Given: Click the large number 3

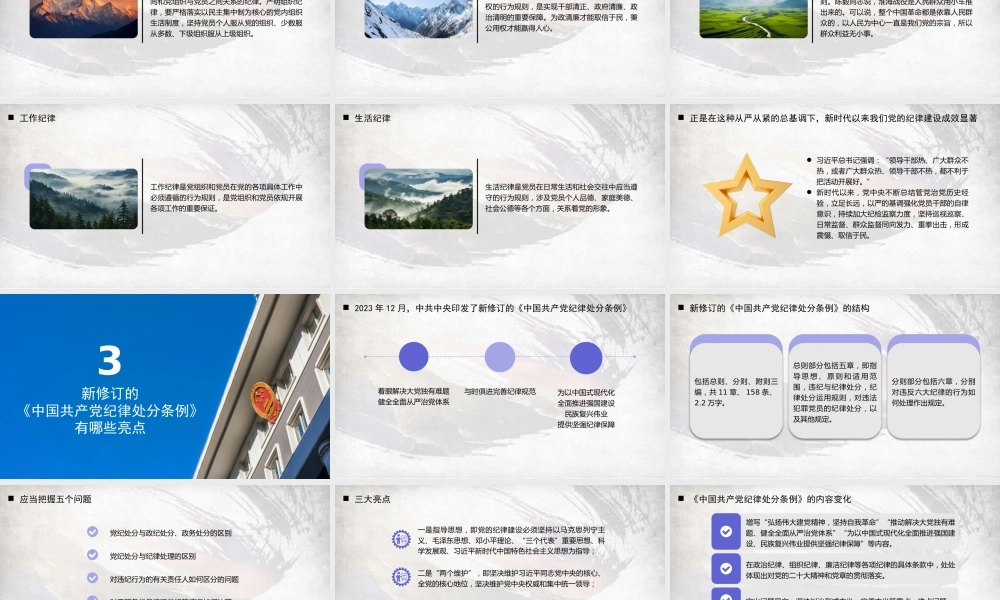Looking at the screenshot, I should (x=110, y=360).
